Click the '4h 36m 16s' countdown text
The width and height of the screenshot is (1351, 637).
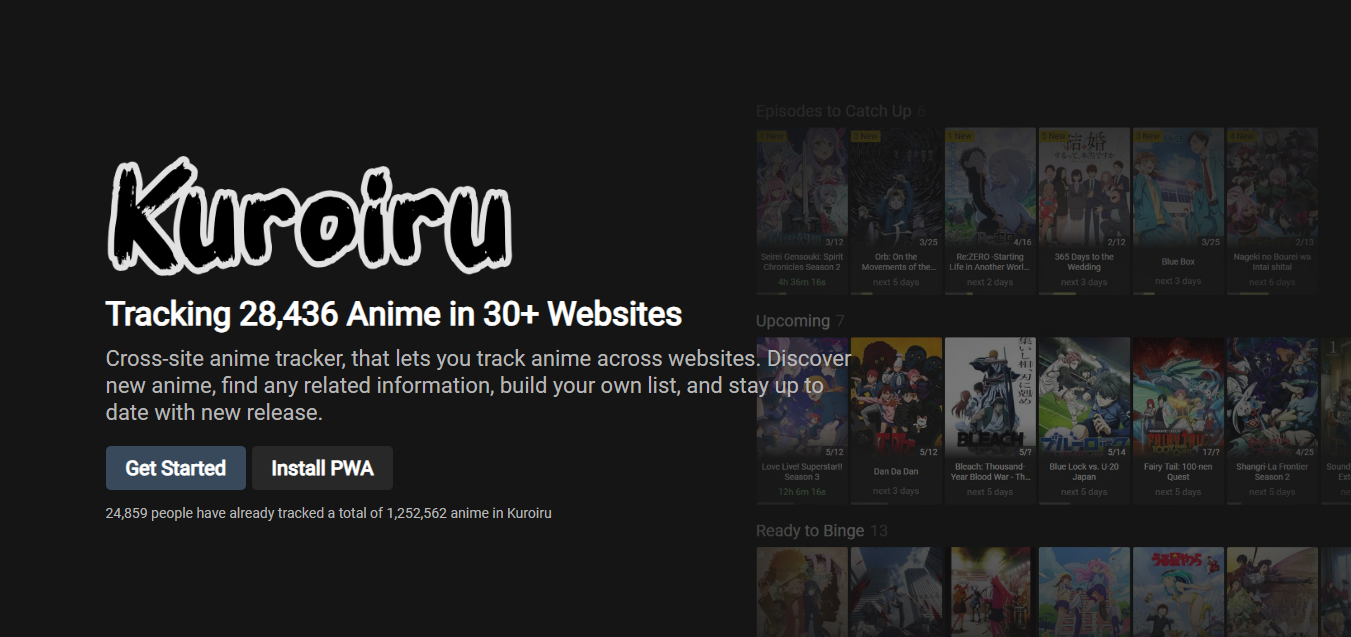802,282
